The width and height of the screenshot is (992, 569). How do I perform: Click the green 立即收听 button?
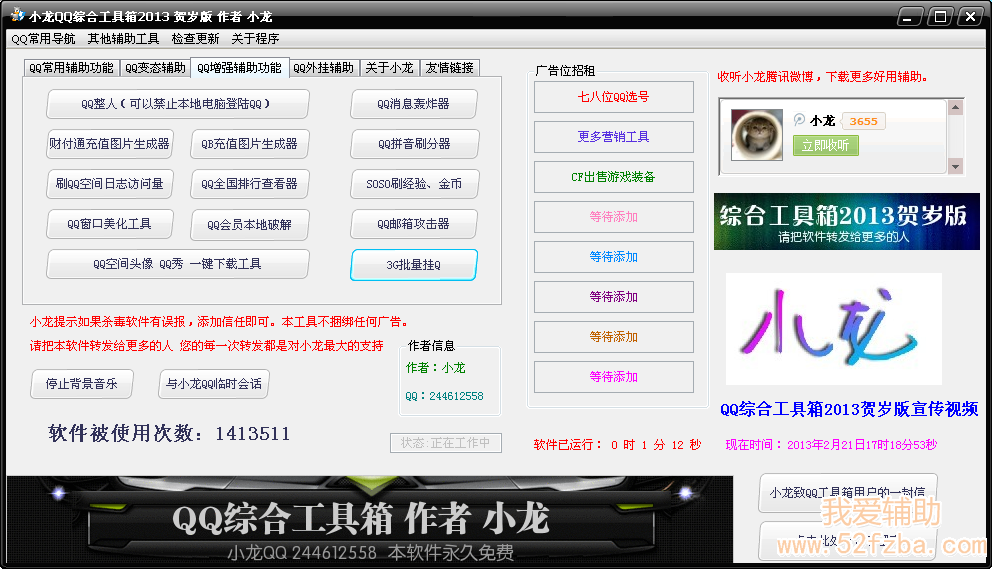coord(825,146)
